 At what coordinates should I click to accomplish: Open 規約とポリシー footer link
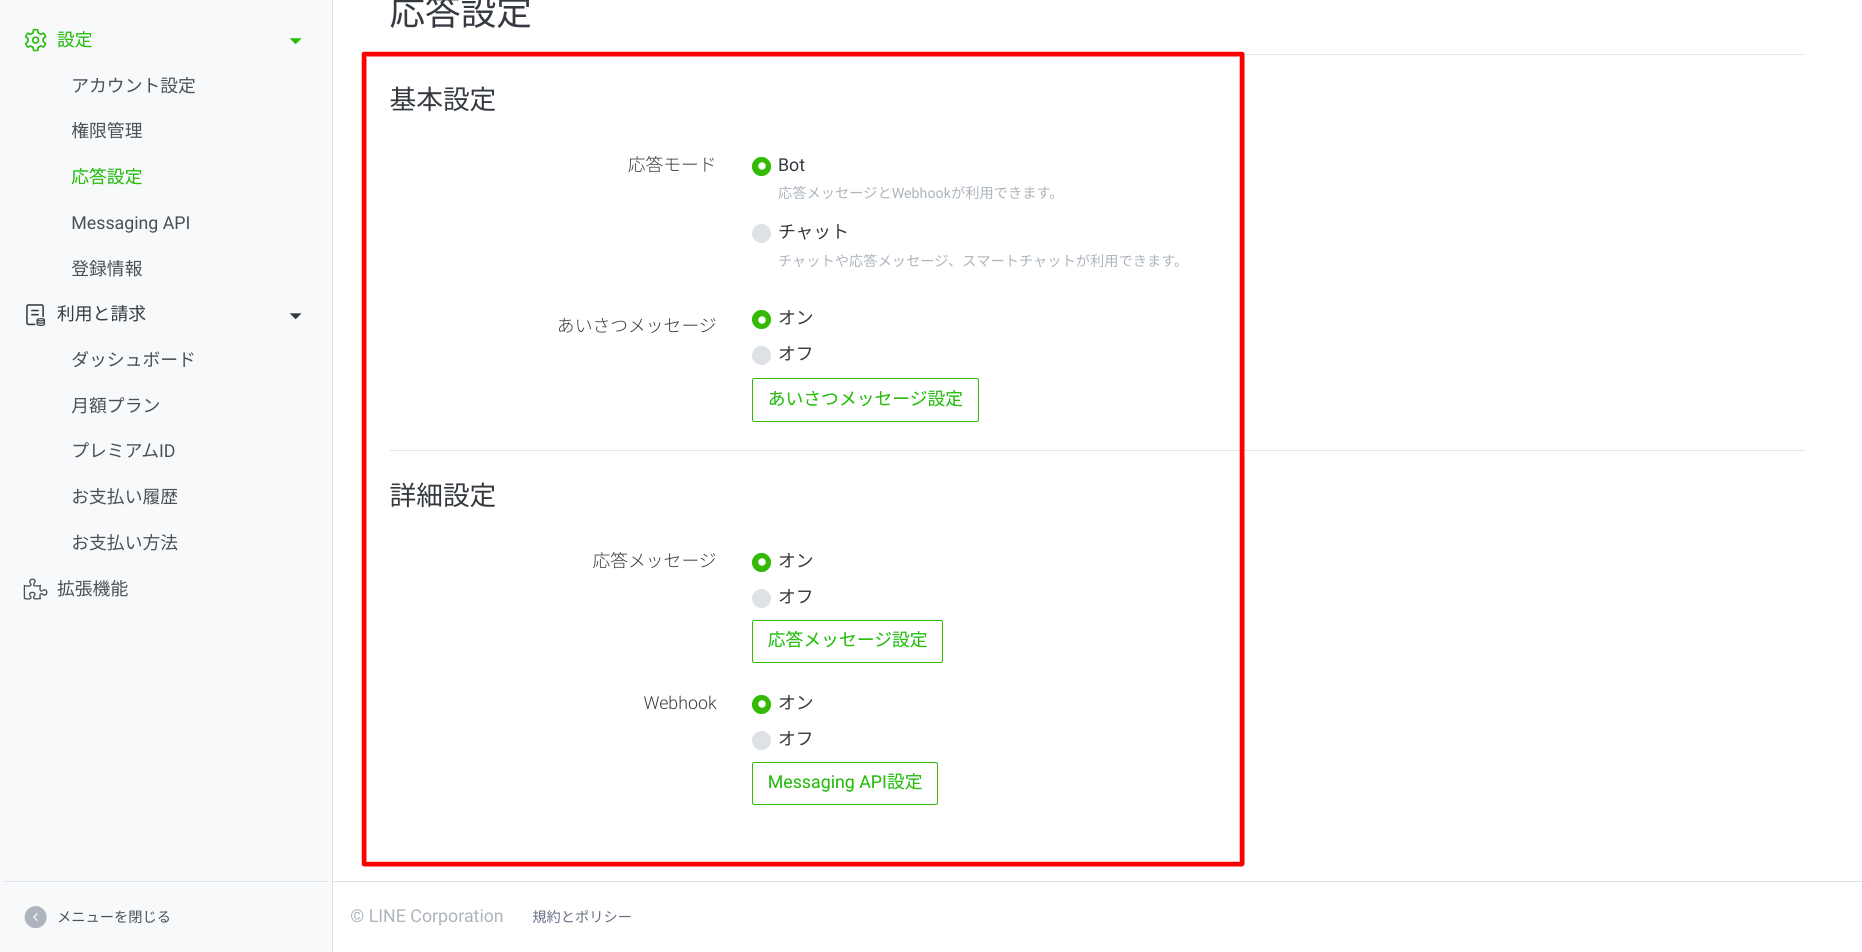point(581,917)
